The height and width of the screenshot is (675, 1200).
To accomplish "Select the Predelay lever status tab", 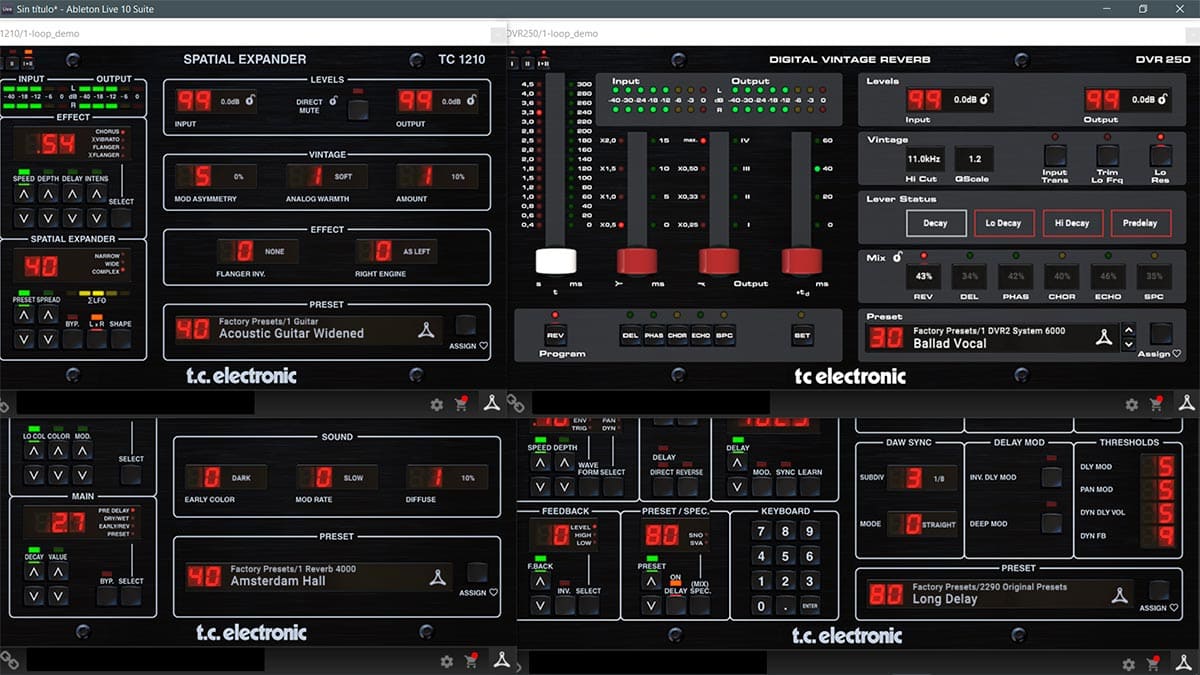I will [1140, 223].
